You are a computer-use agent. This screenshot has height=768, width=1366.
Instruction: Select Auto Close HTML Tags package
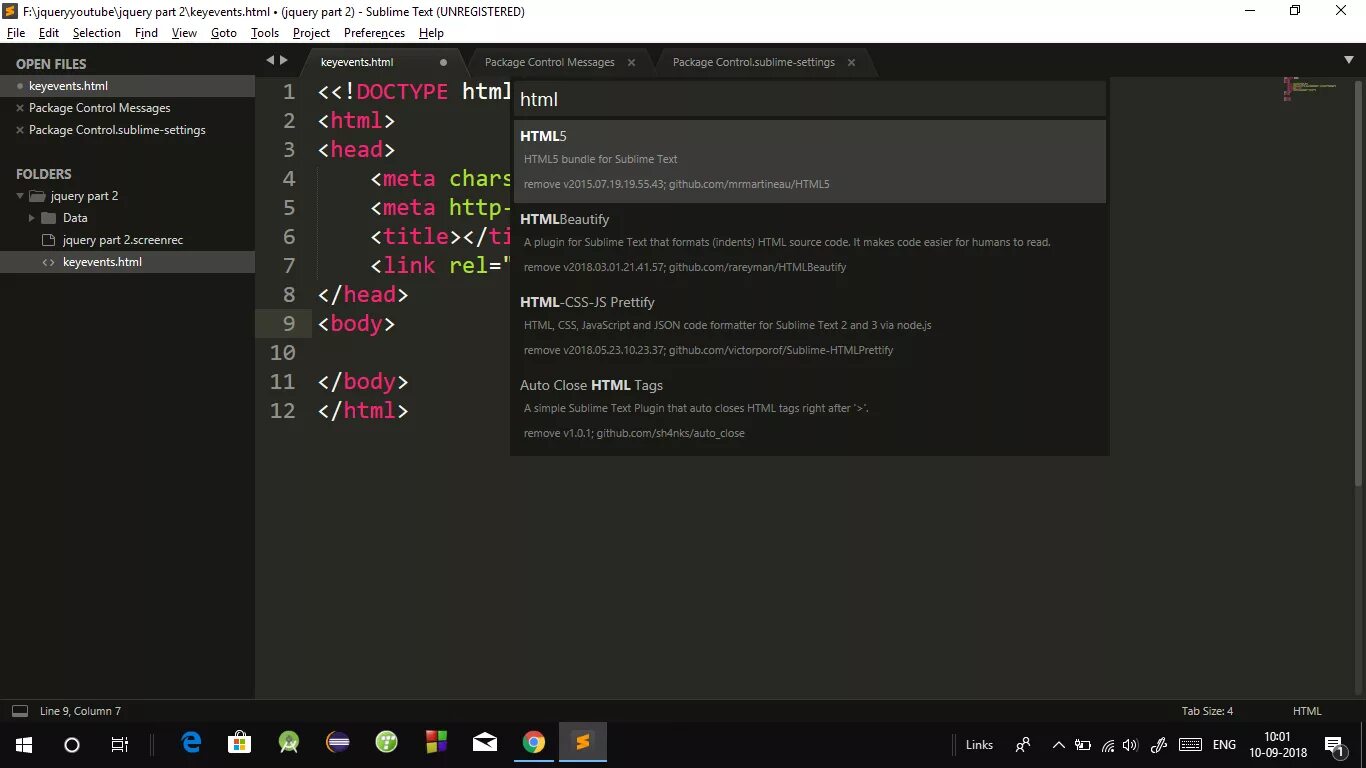click(809, 410)
